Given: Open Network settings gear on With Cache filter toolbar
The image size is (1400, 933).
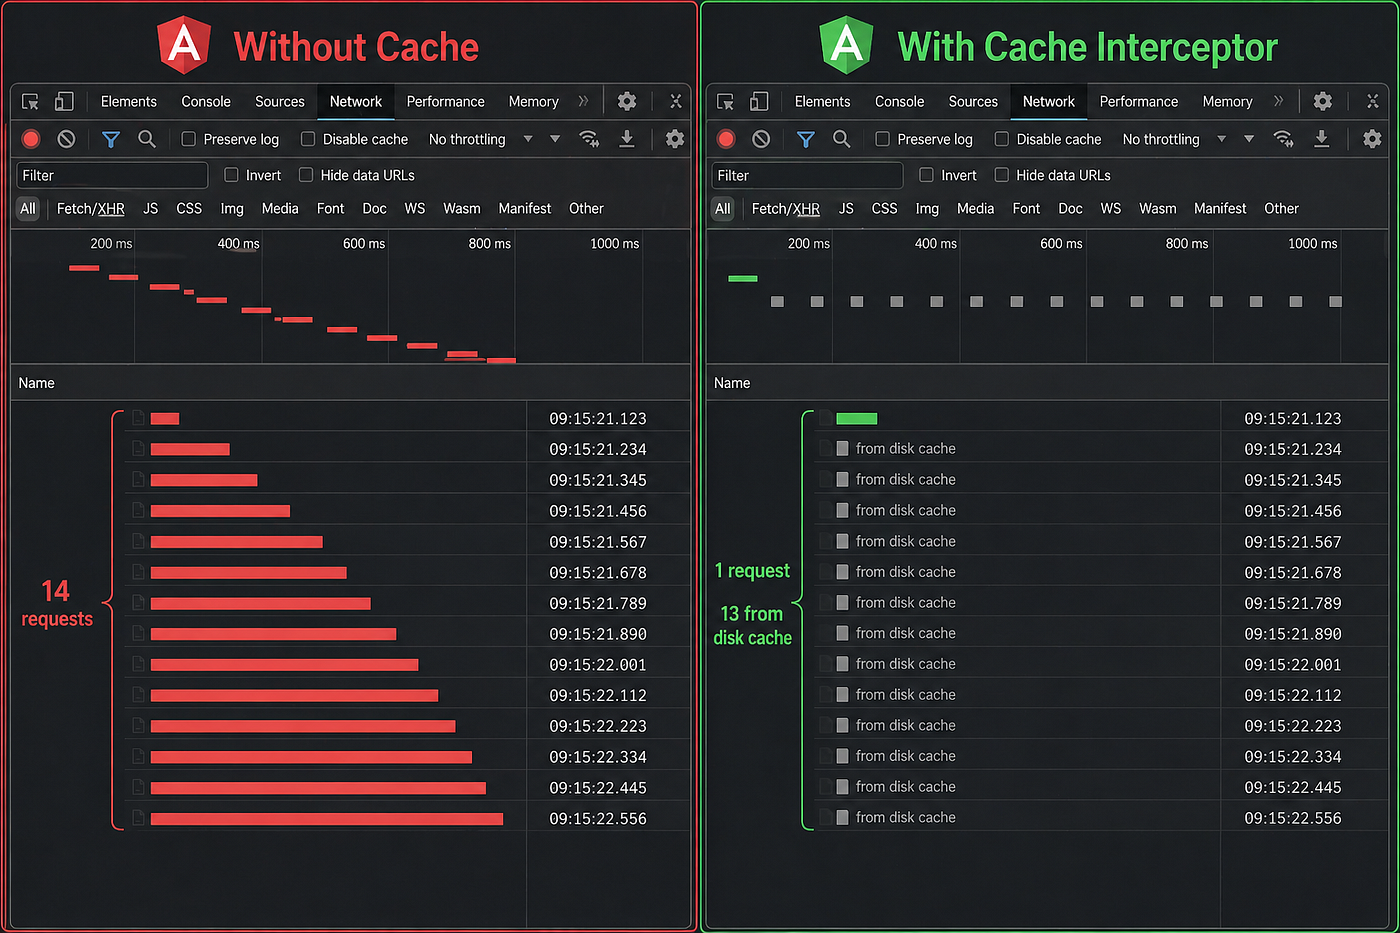Looking at the screenshot, I should 1372,139.
